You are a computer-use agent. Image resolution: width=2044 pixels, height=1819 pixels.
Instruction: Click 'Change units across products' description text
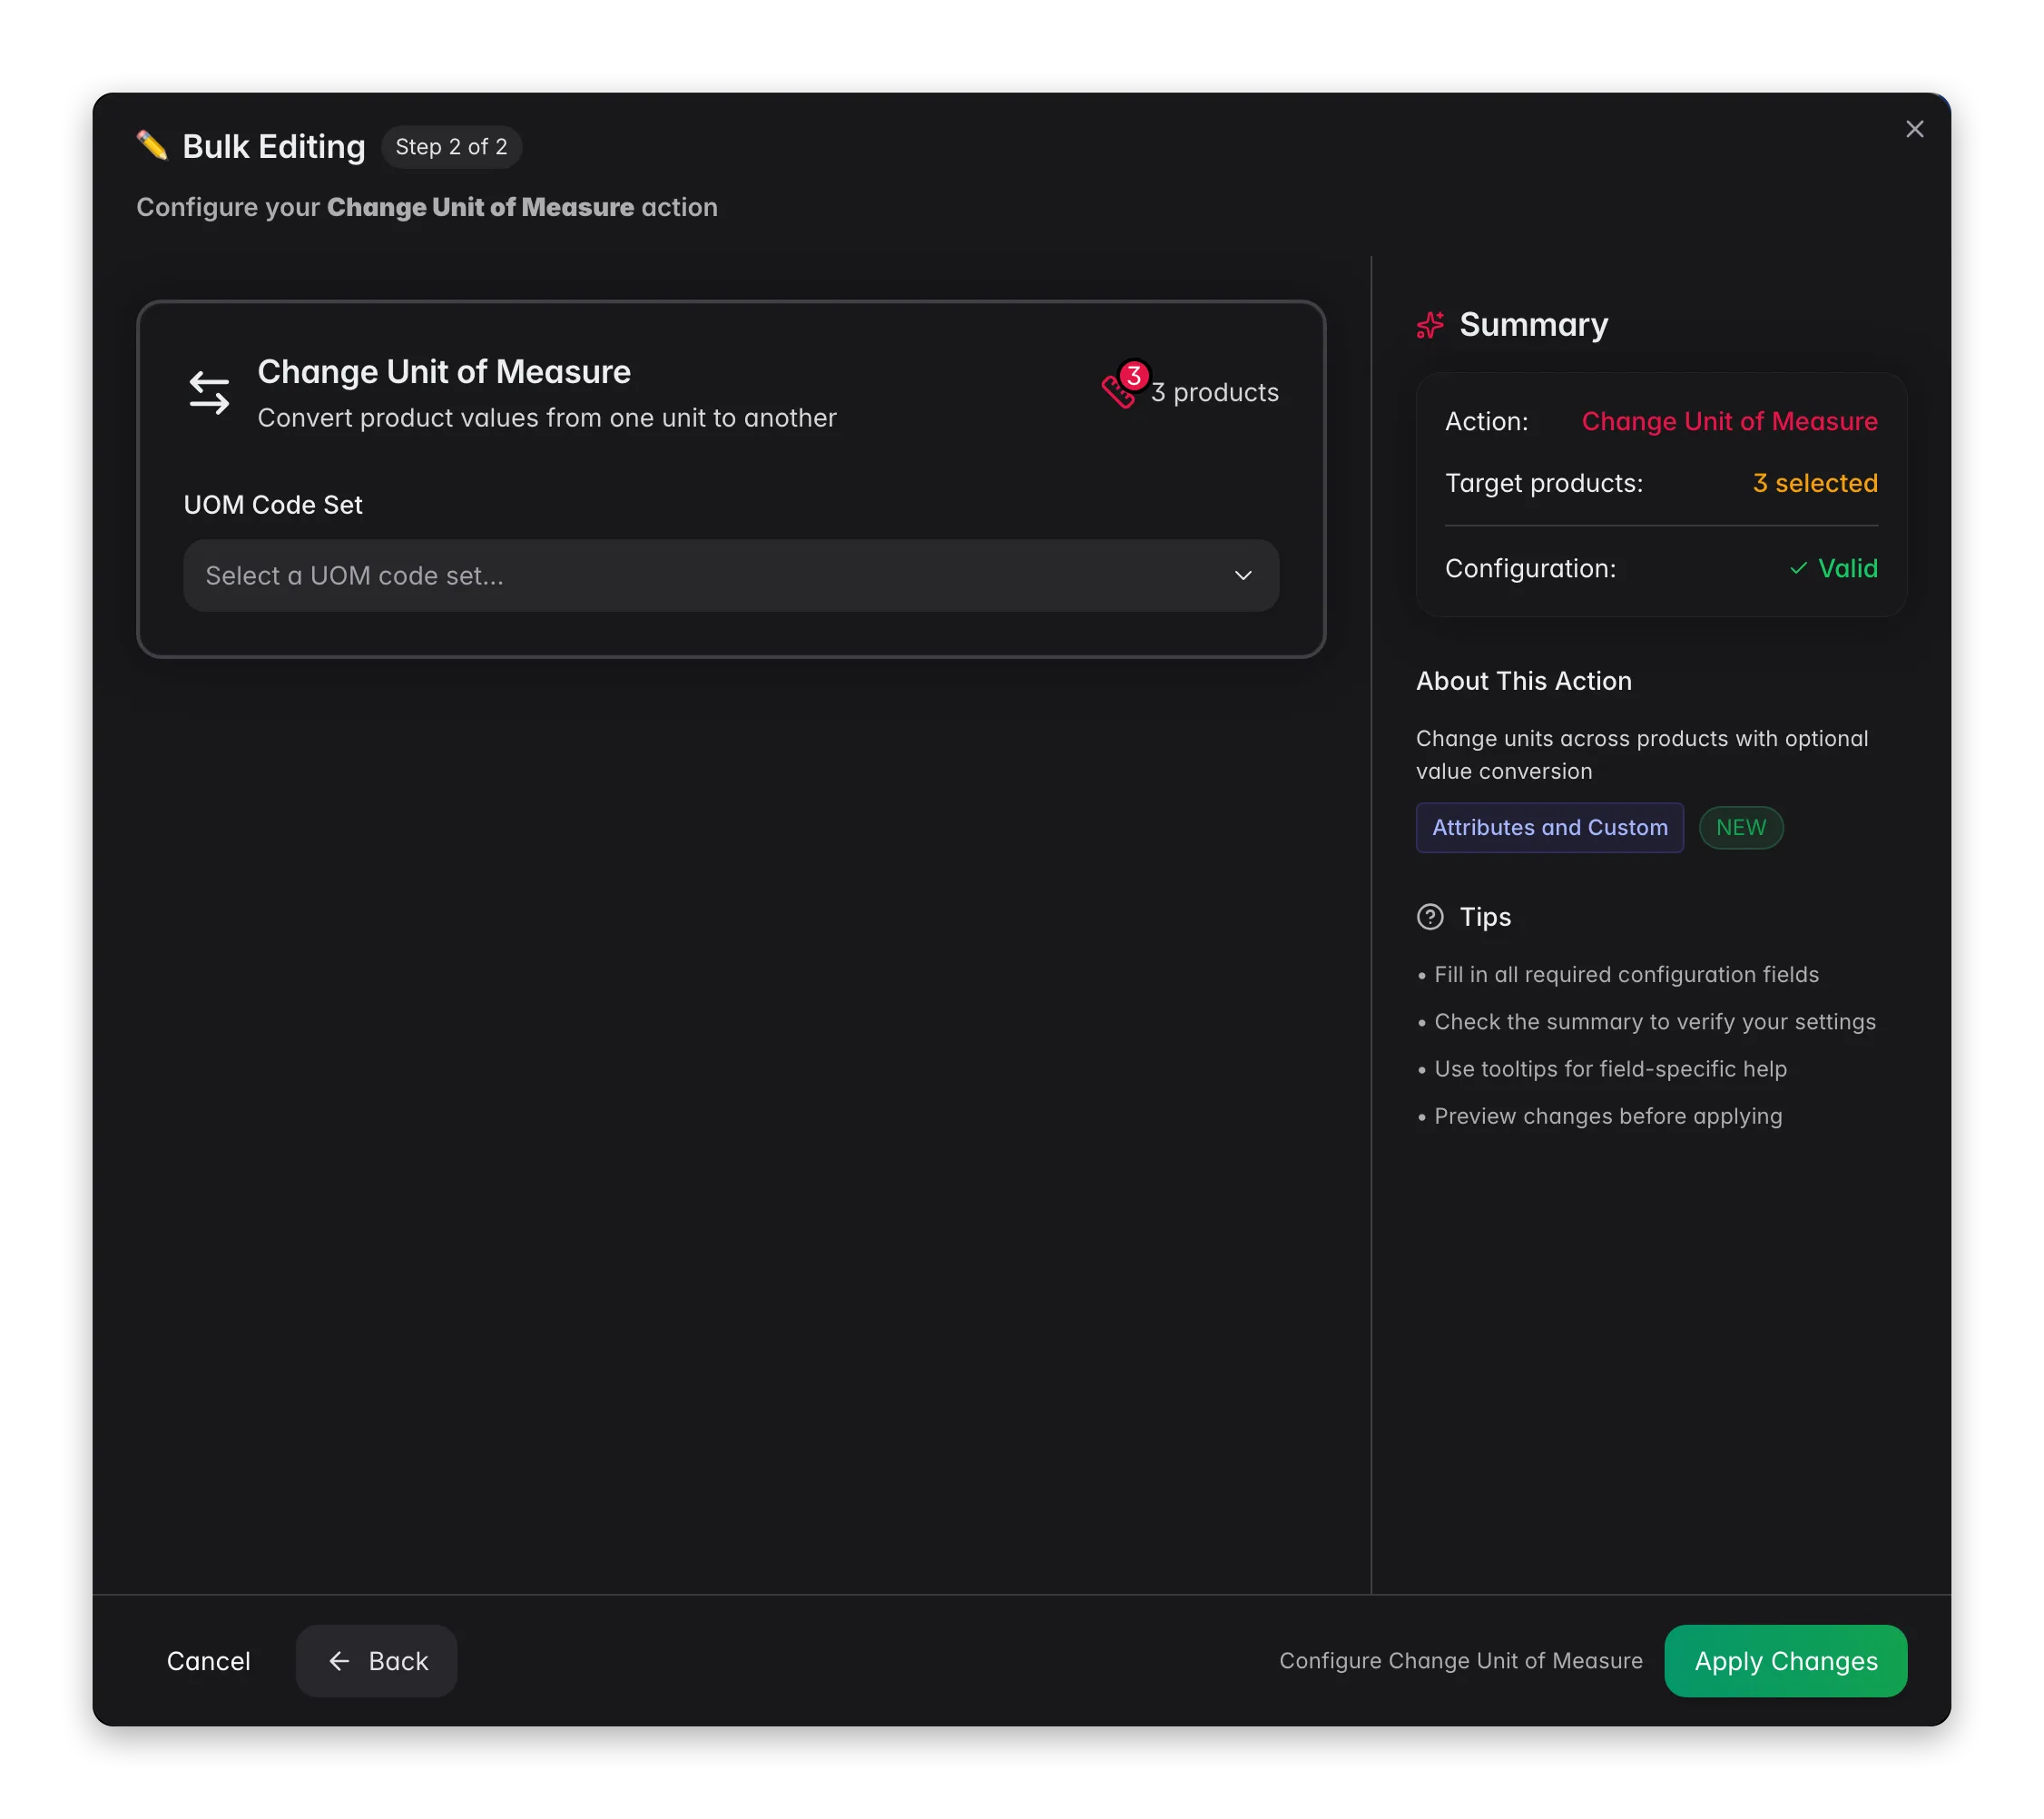coord(1642,755)
